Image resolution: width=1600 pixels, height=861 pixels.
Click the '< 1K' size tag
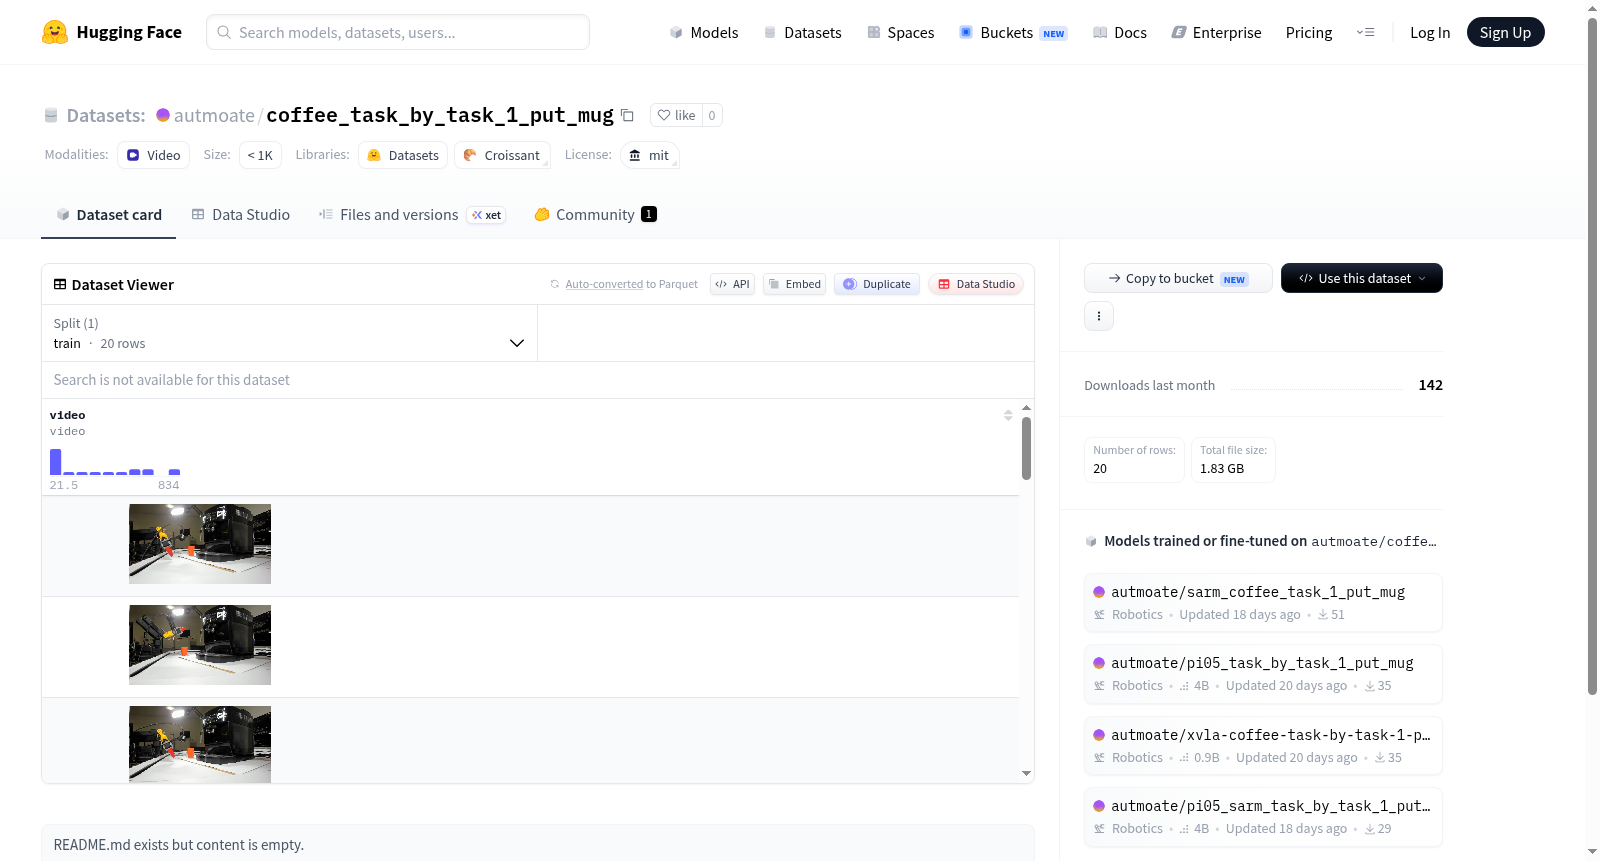click(260, 155)
